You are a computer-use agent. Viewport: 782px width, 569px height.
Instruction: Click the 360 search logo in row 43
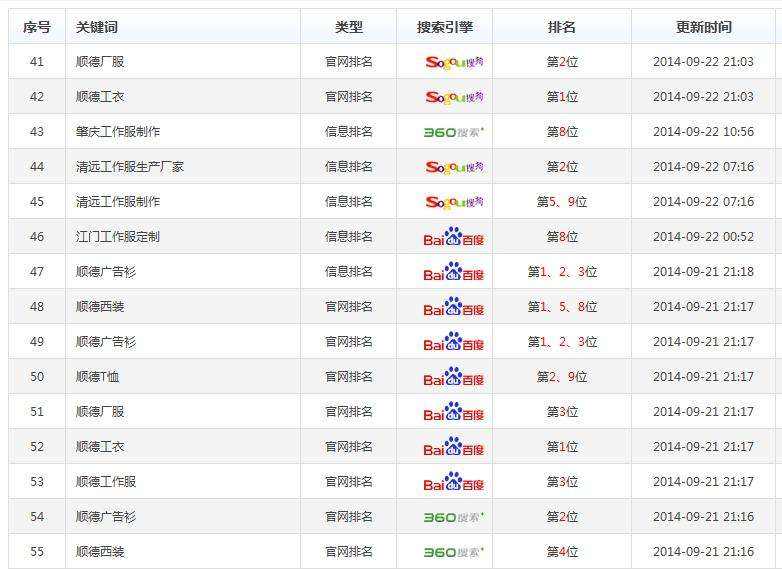(x=454, y=132)
